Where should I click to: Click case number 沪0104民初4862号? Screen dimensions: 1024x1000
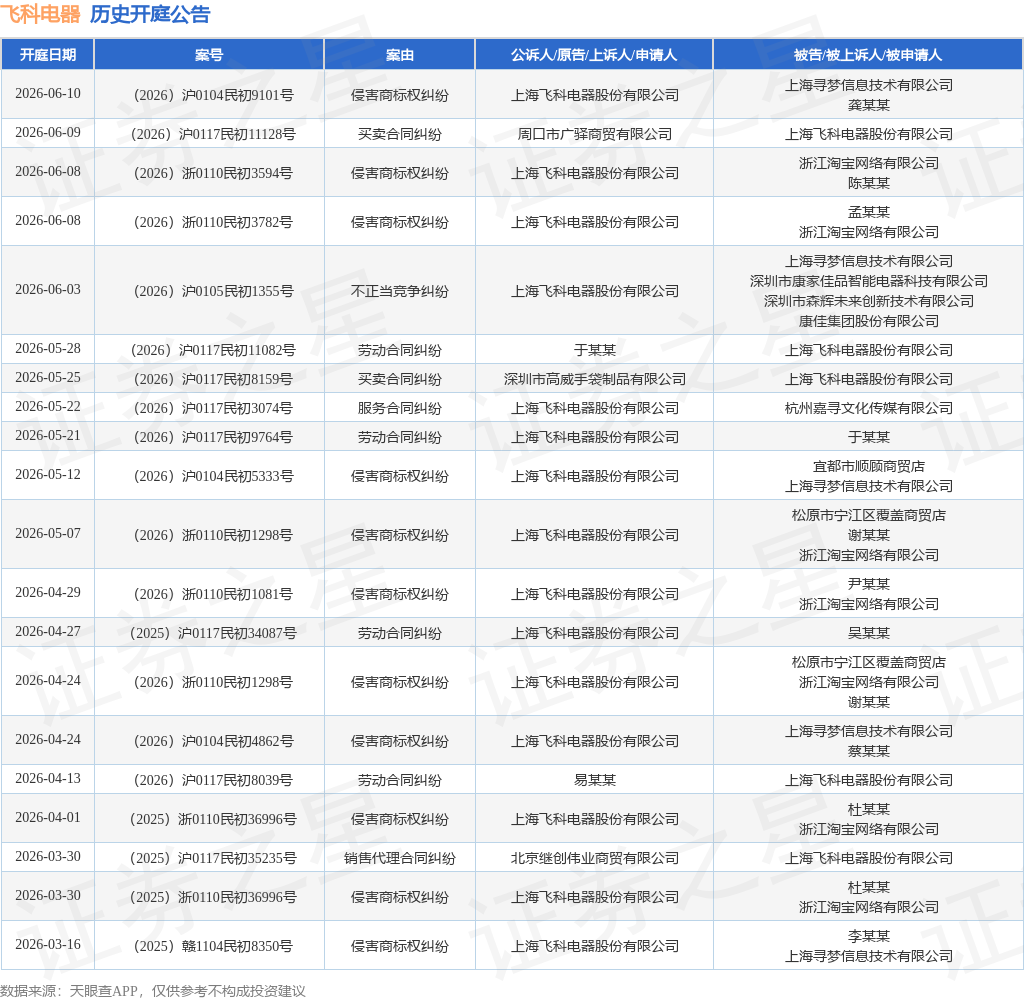pyautogui.click(x=214, y=741)
